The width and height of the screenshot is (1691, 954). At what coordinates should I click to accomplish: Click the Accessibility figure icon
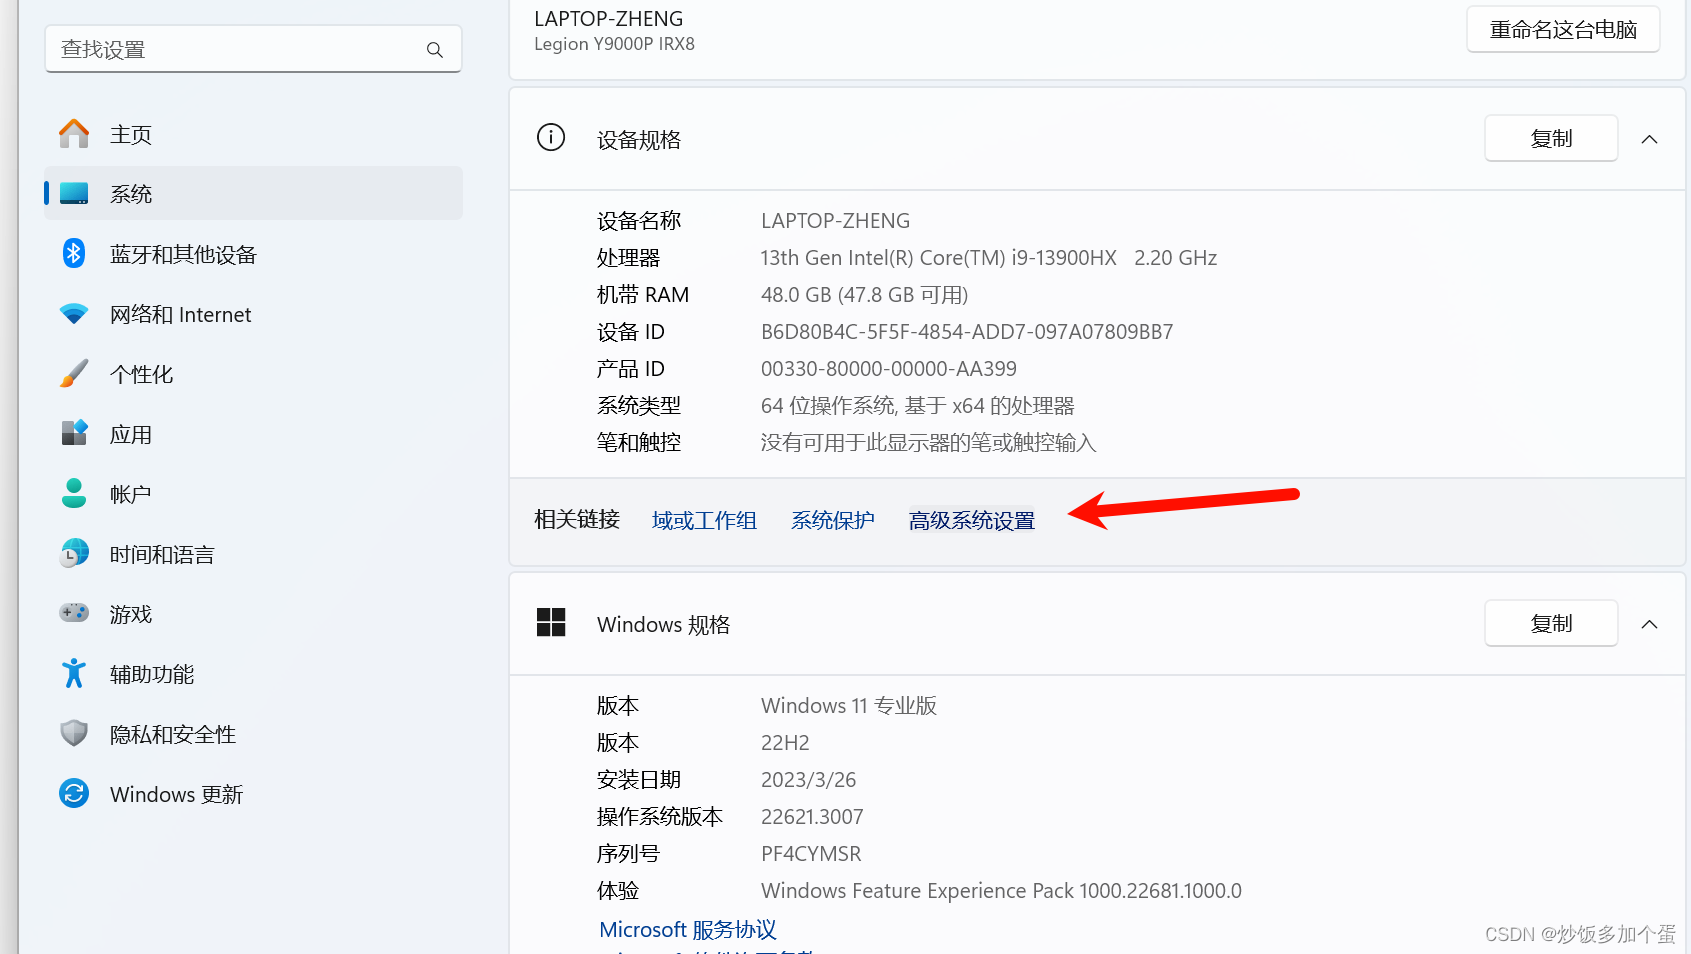(x=74, y=673)
